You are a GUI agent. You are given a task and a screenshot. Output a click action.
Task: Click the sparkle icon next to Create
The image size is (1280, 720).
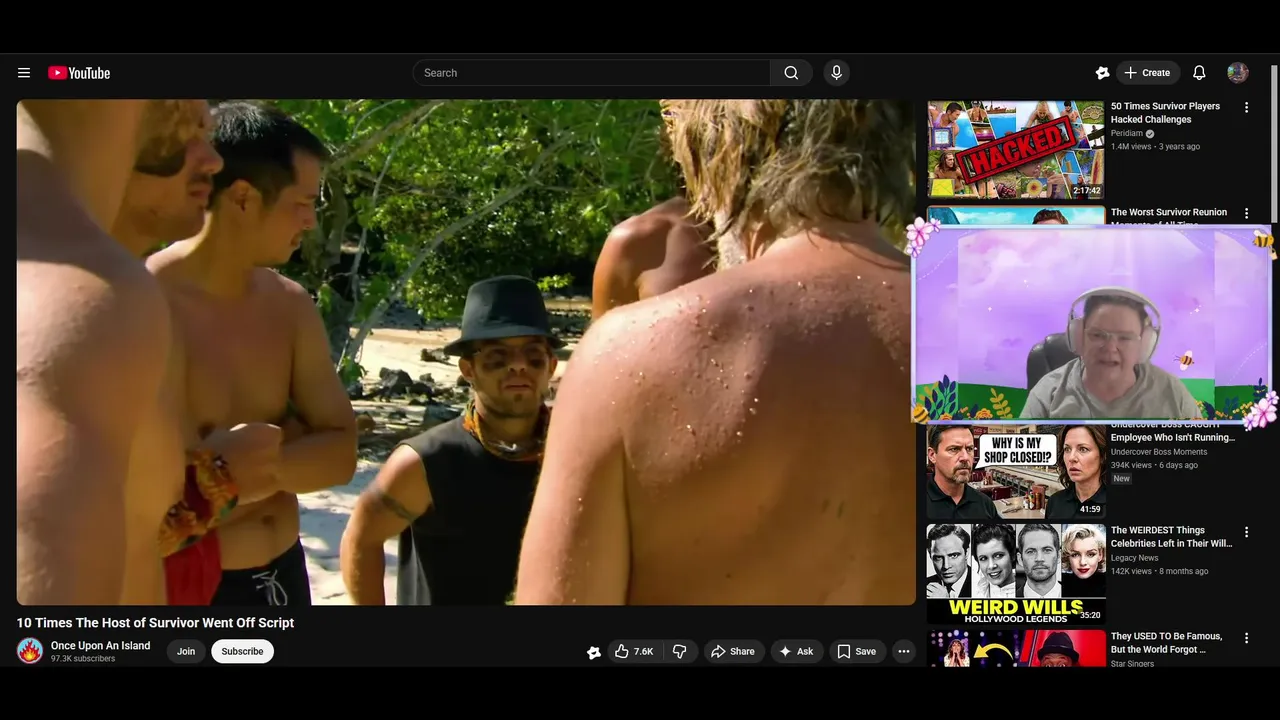[x=1102, y=73]
